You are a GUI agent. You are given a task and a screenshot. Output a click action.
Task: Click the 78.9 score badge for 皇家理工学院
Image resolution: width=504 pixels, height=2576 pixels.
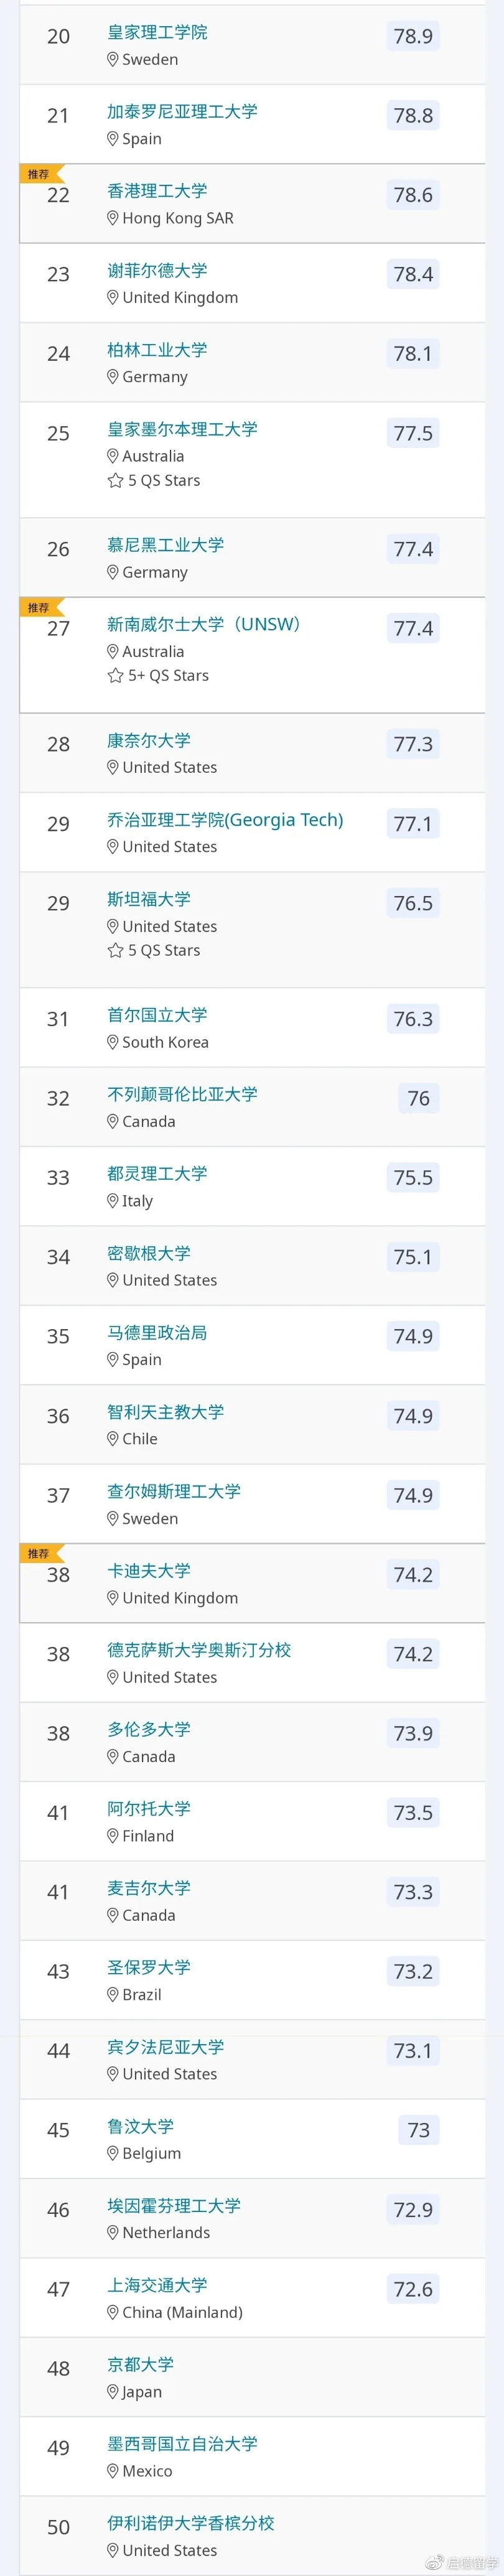(x=413, y=37)
